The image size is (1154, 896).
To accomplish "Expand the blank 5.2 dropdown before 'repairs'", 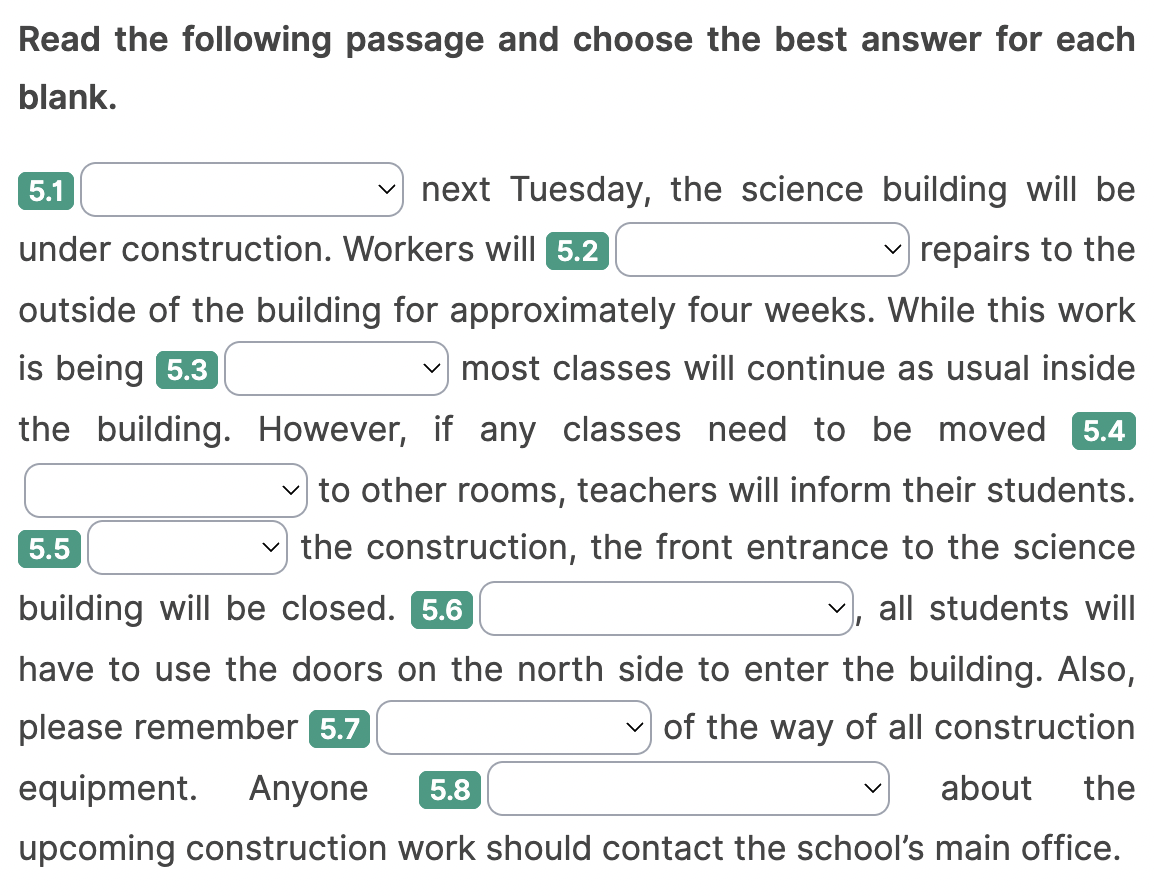I will coord(762,250).
